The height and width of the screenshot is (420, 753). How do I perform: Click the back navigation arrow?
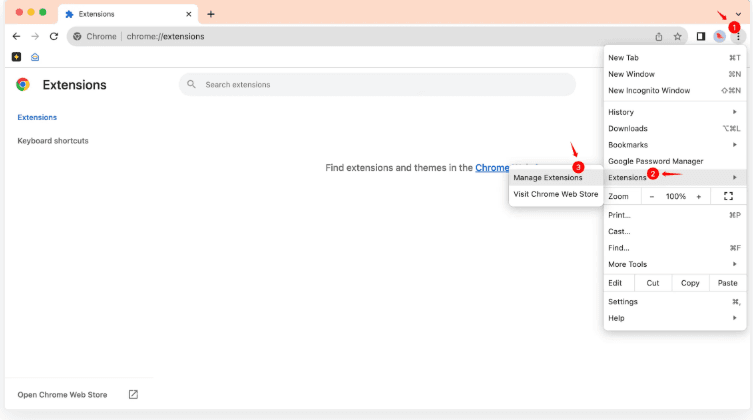pyautogui.click(x=16, y=36)
